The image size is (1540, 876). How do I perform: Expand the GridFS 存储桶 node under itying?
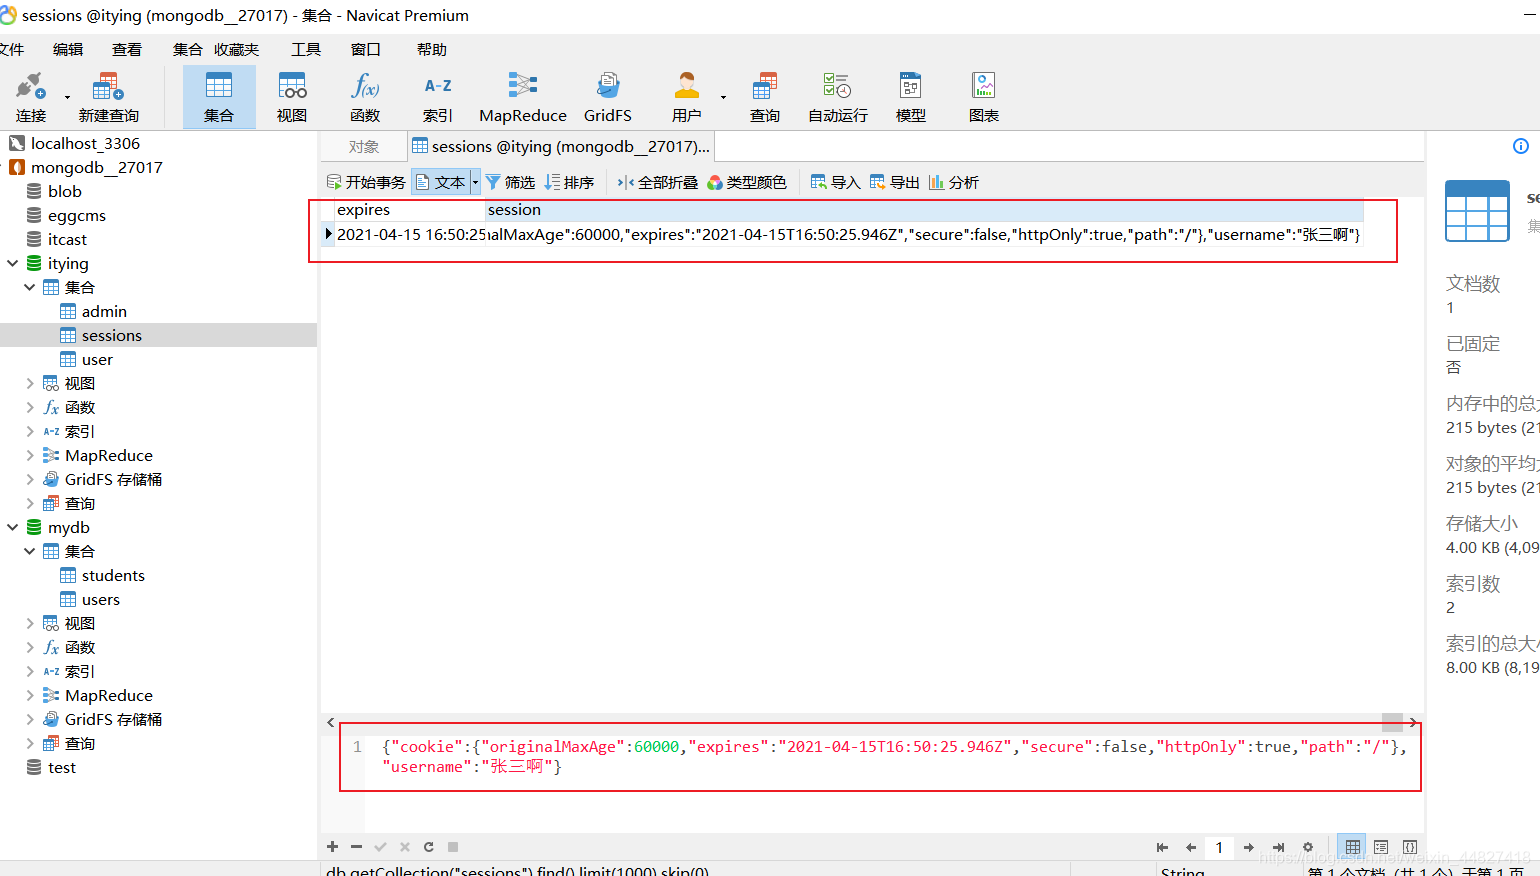[x=30, y=479]
